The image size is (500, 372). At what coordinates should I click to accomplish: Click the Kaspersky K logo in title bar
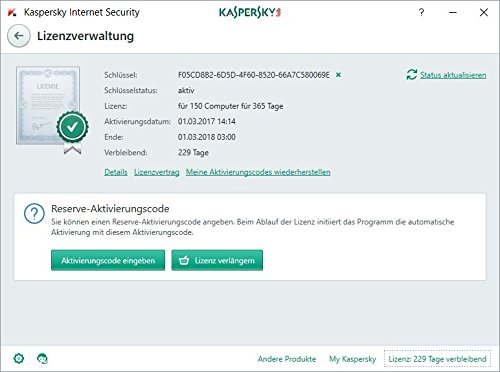pos(12,13)
